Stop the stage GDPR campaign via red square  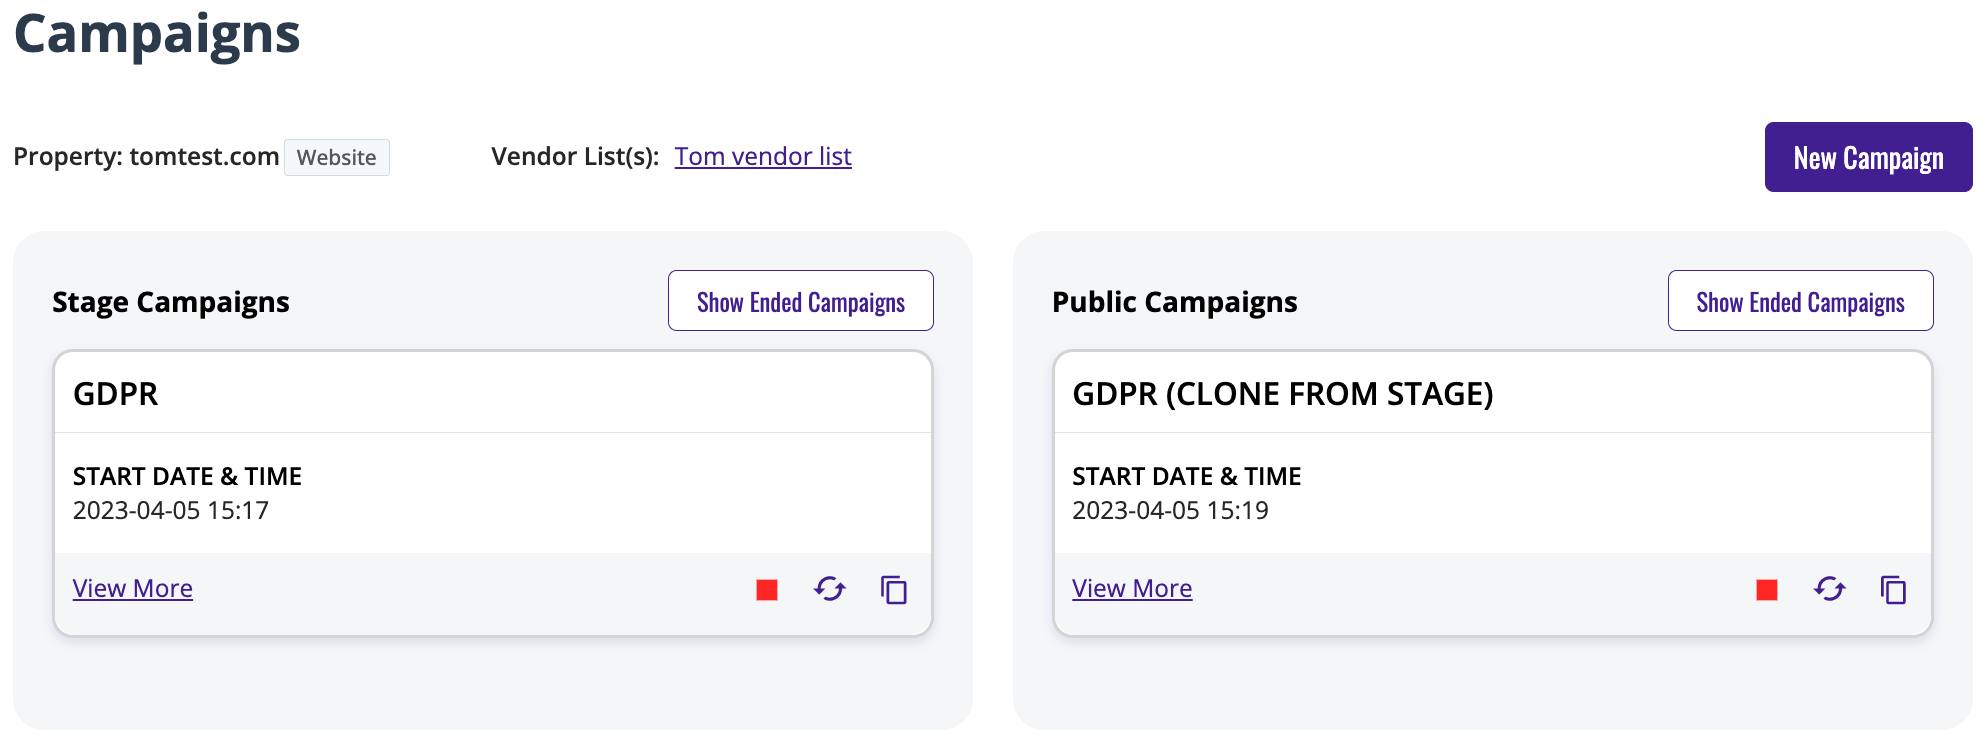pyautogui.click(x=767, y=590)
